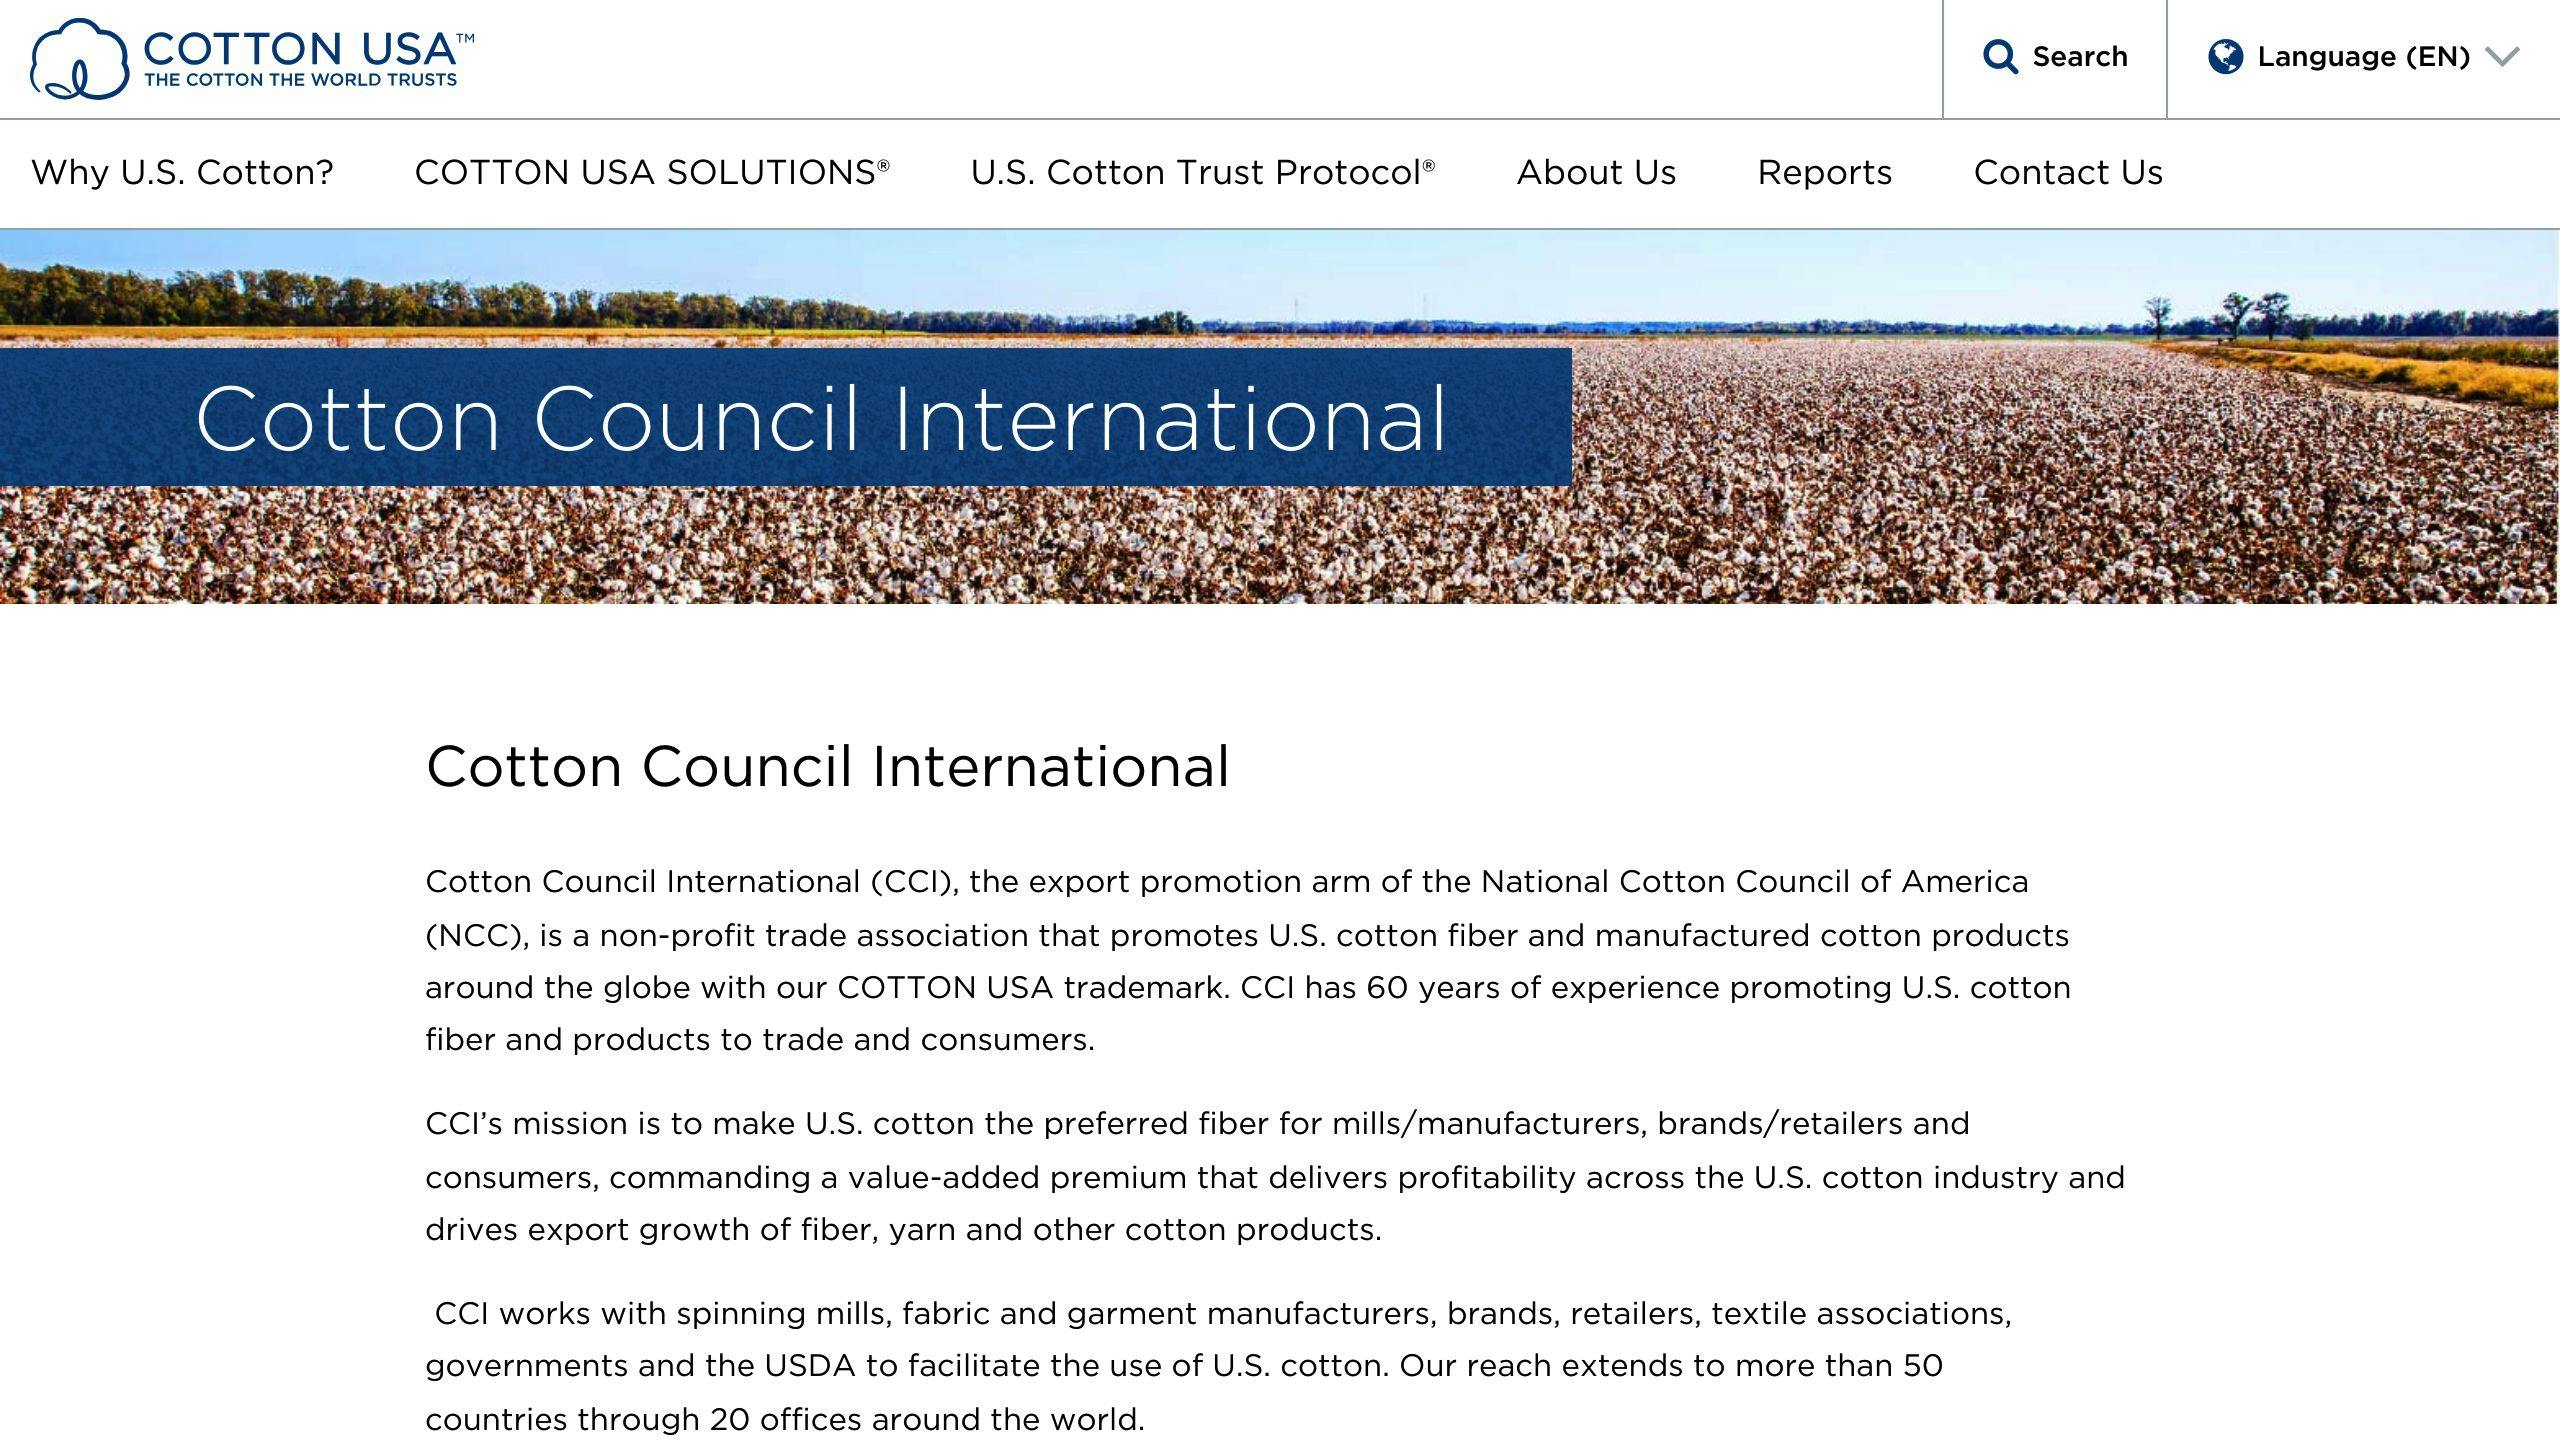
Task: Click the COTTON USA cotton boll logo
Action: (79, 59)
